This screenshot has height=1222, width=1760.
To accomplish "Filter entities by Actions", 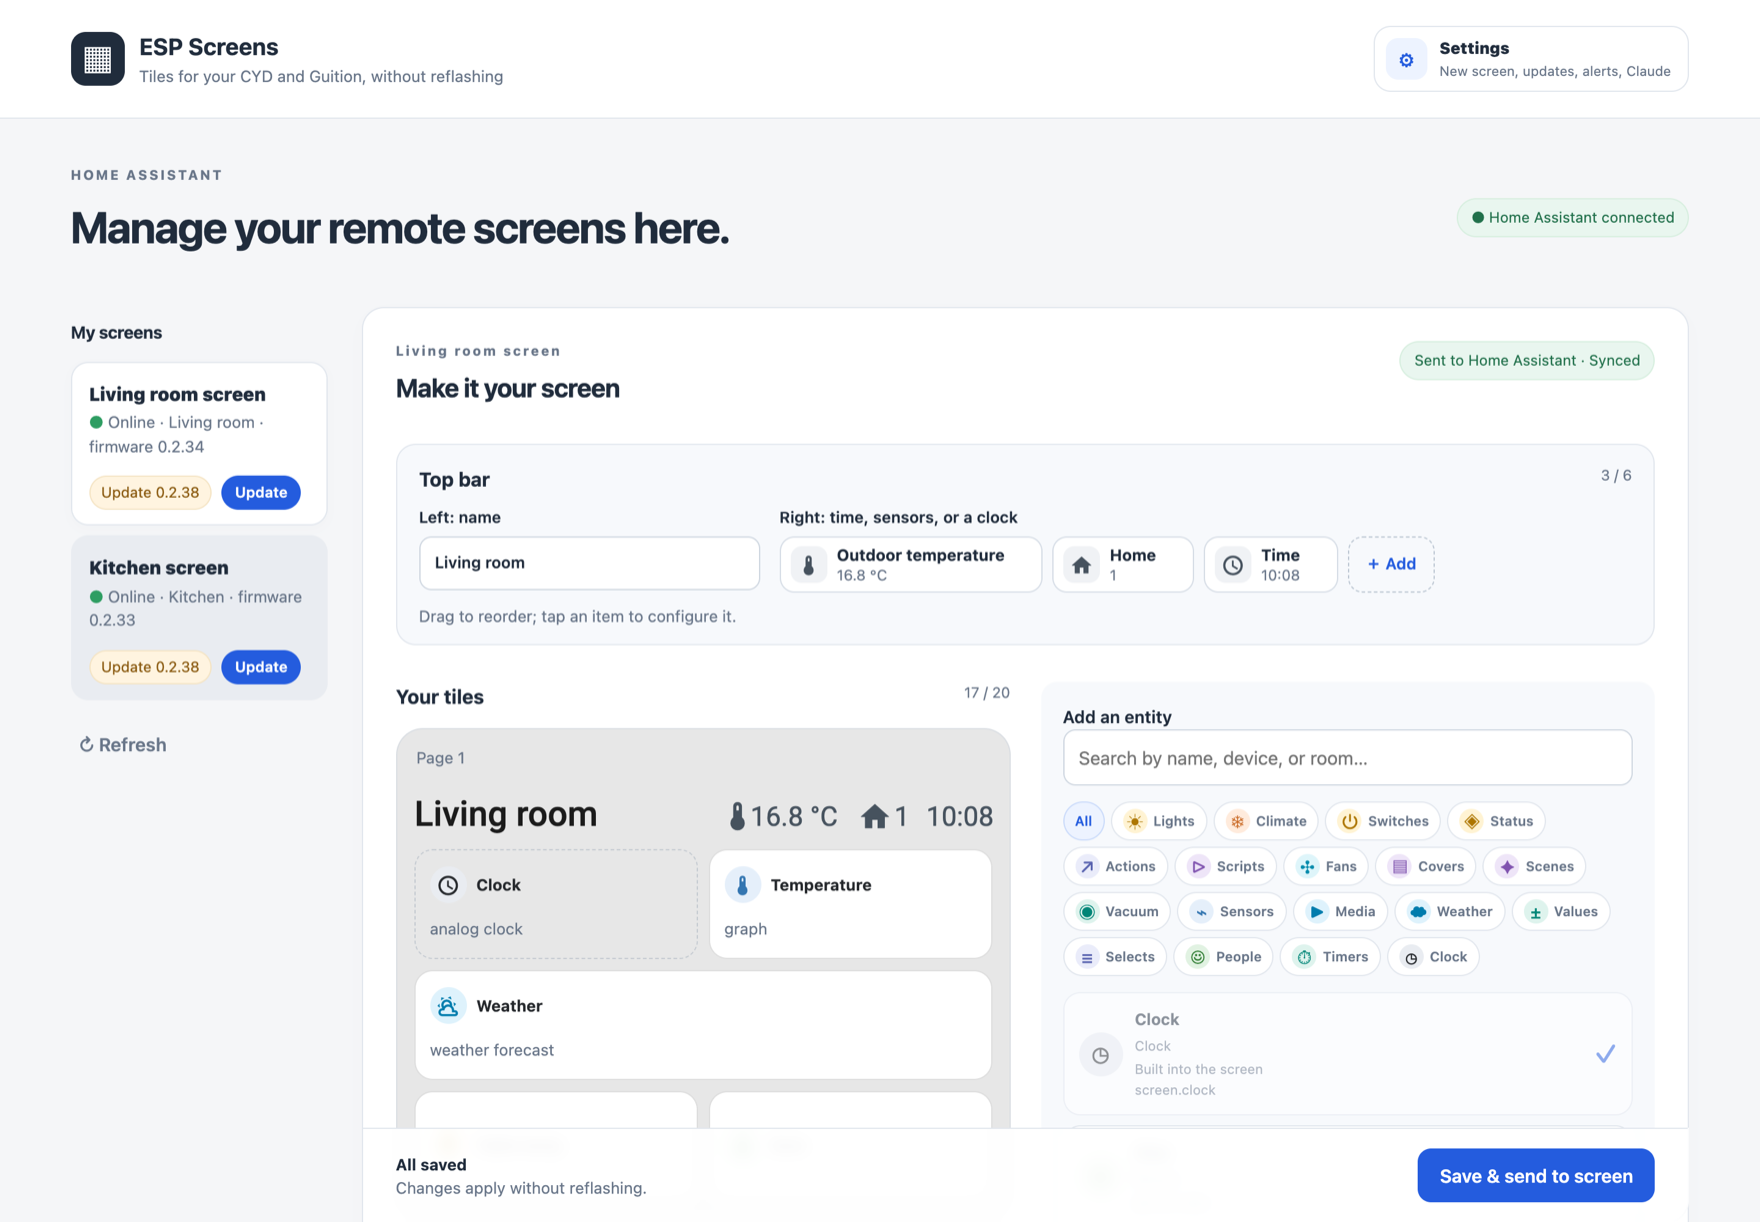I will click(1116, 866).
